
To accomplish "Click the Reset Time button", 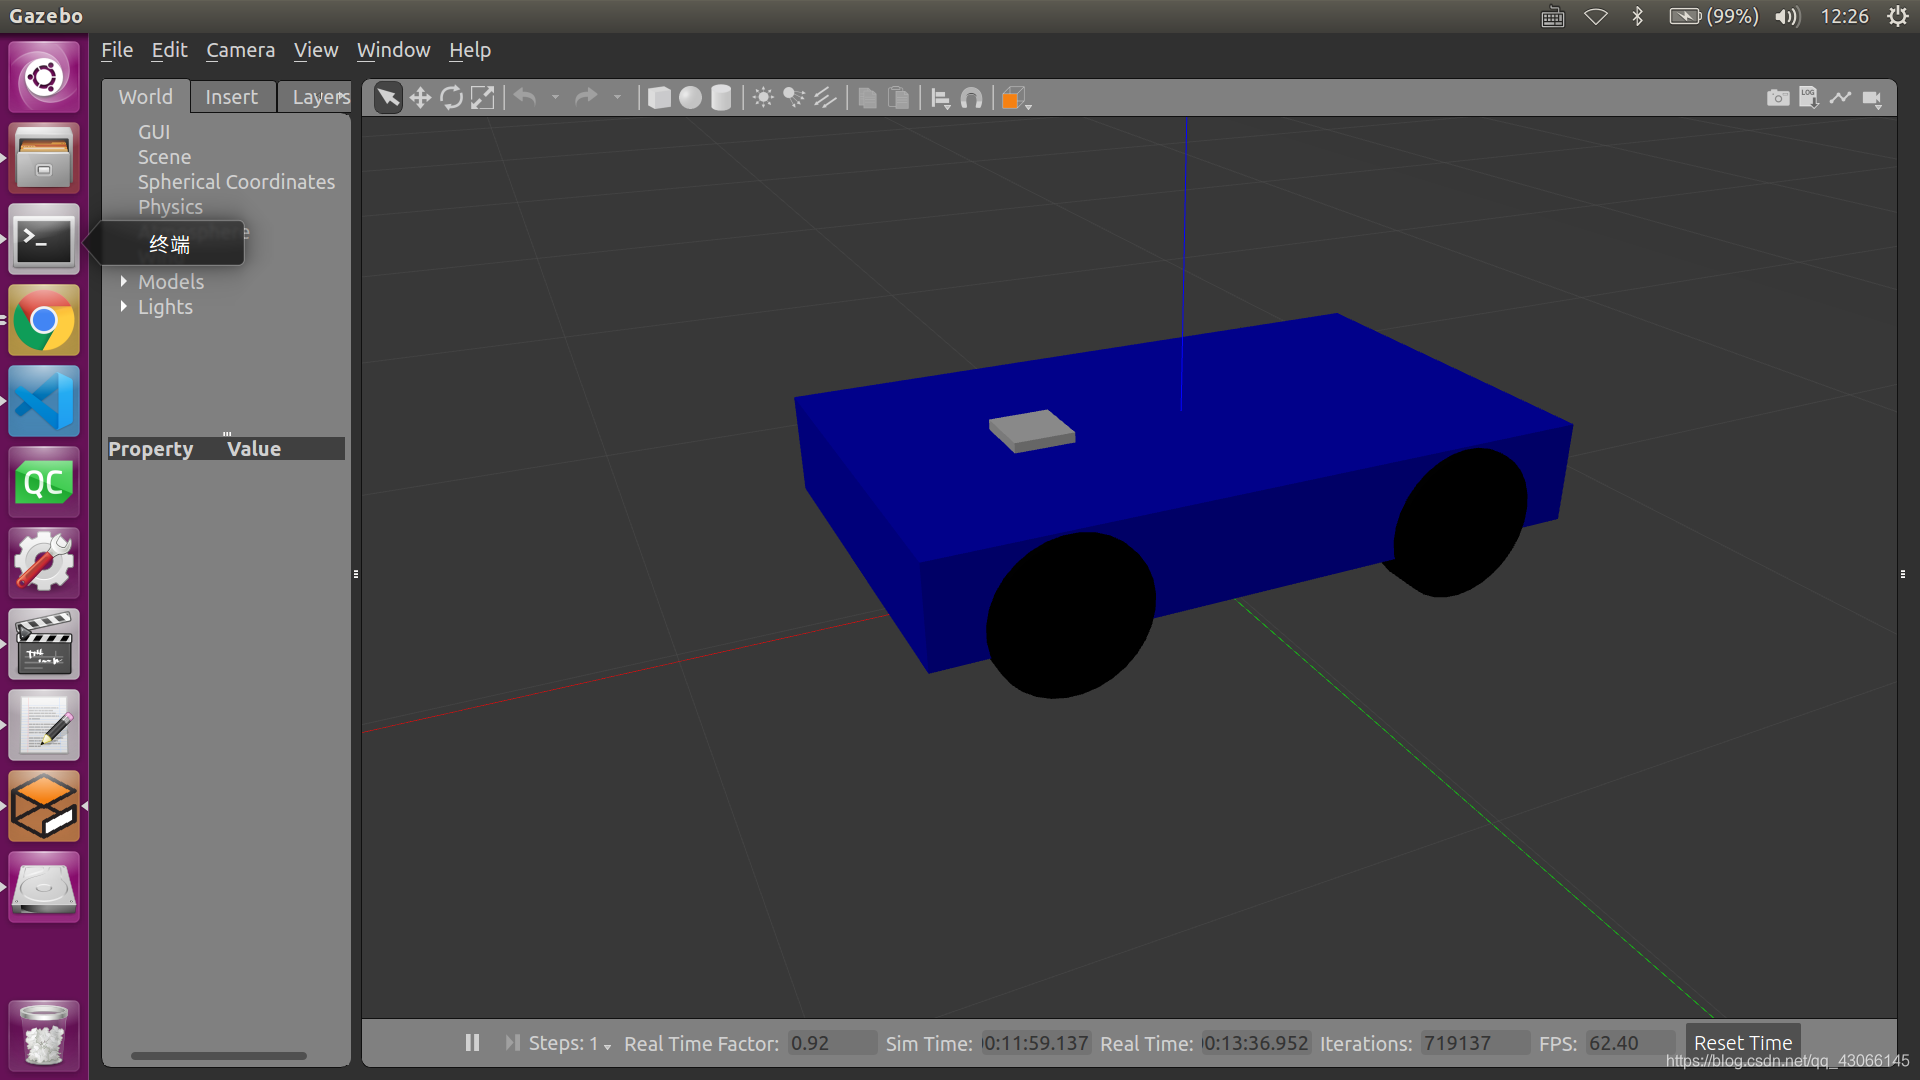I will click(x=1742, y=1043).
